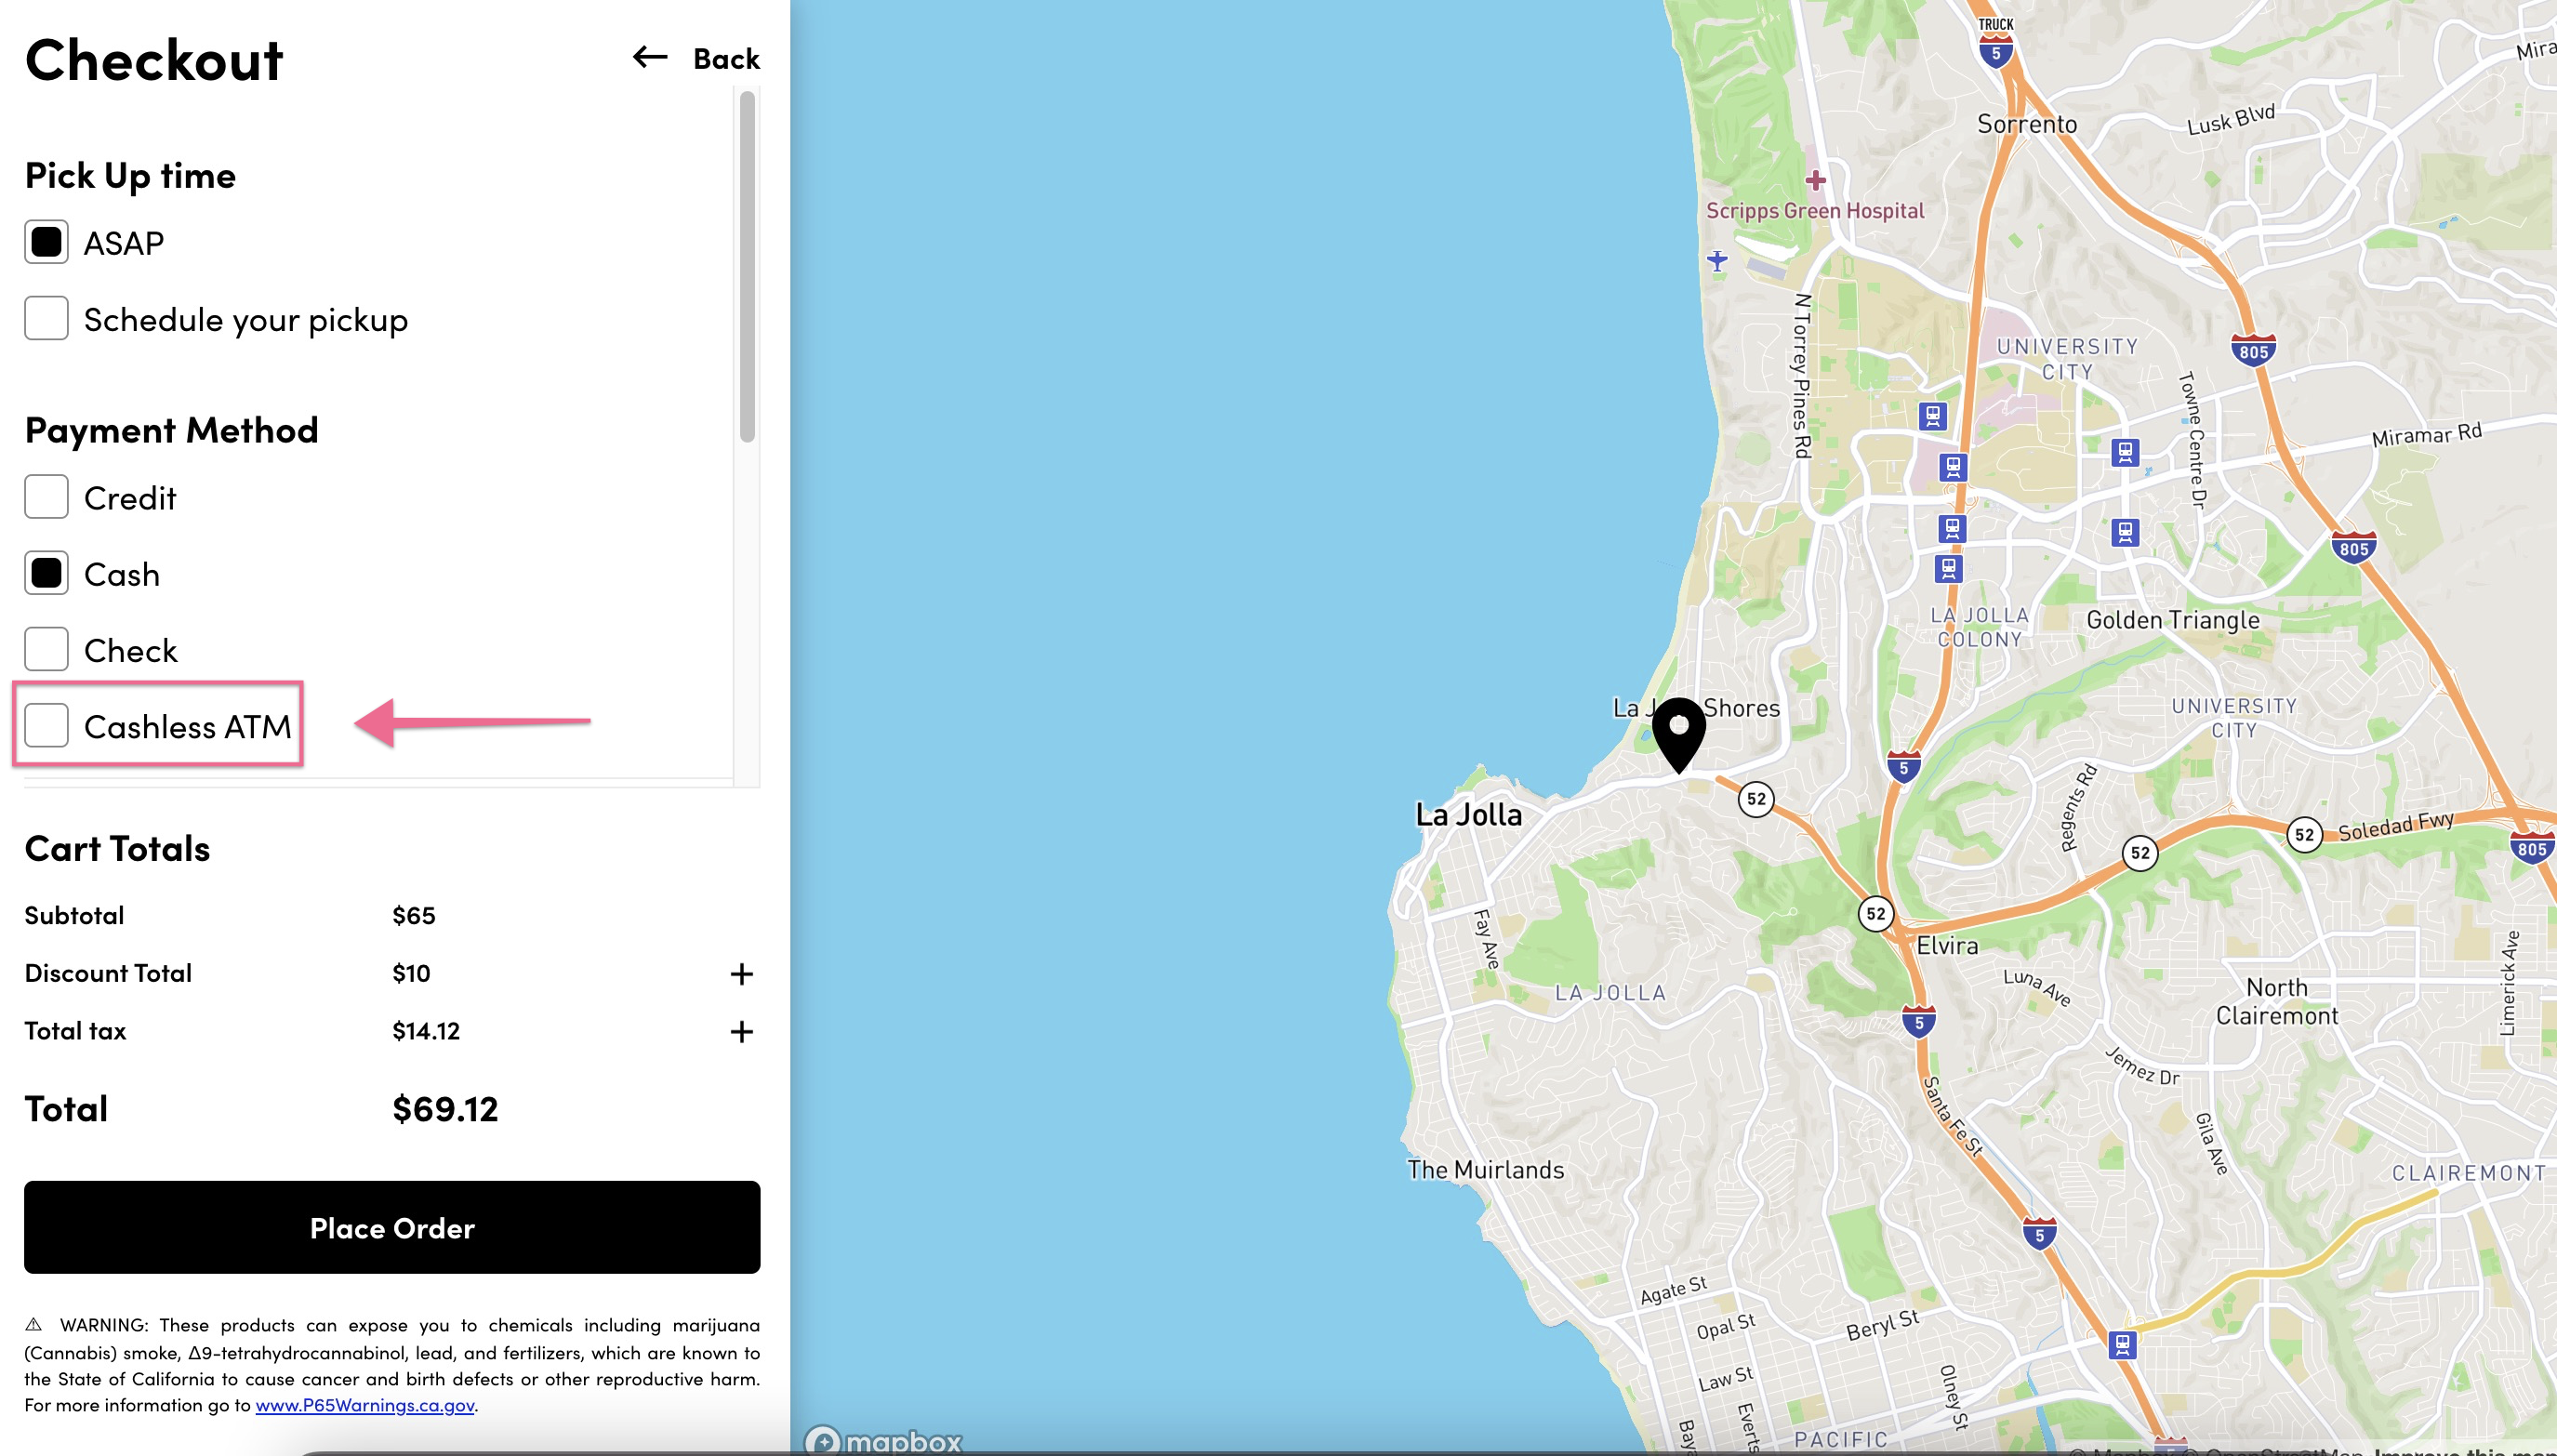Click the Scripps Green Hospital cross icon

[x=1815, y=181]
